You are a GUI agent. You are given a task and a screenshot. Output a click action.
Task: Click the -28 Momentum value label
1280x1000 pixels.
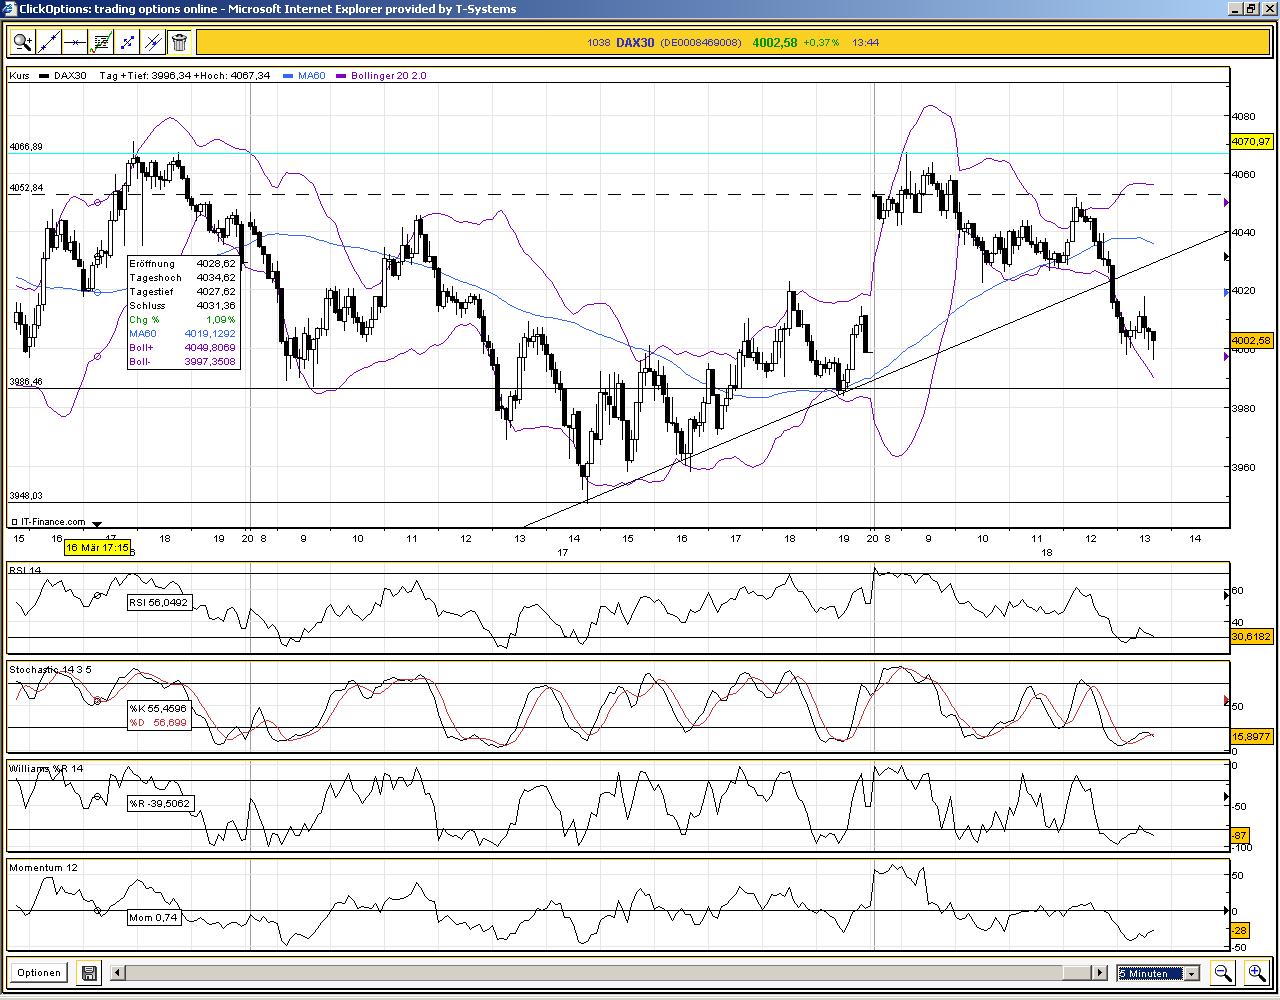tap(1240, 930)
